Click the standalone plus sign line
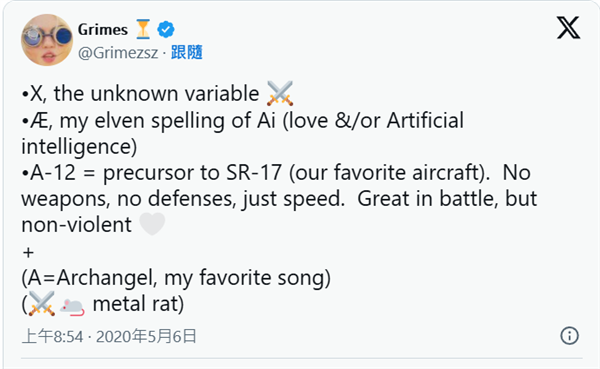 (x=28, y=253)
